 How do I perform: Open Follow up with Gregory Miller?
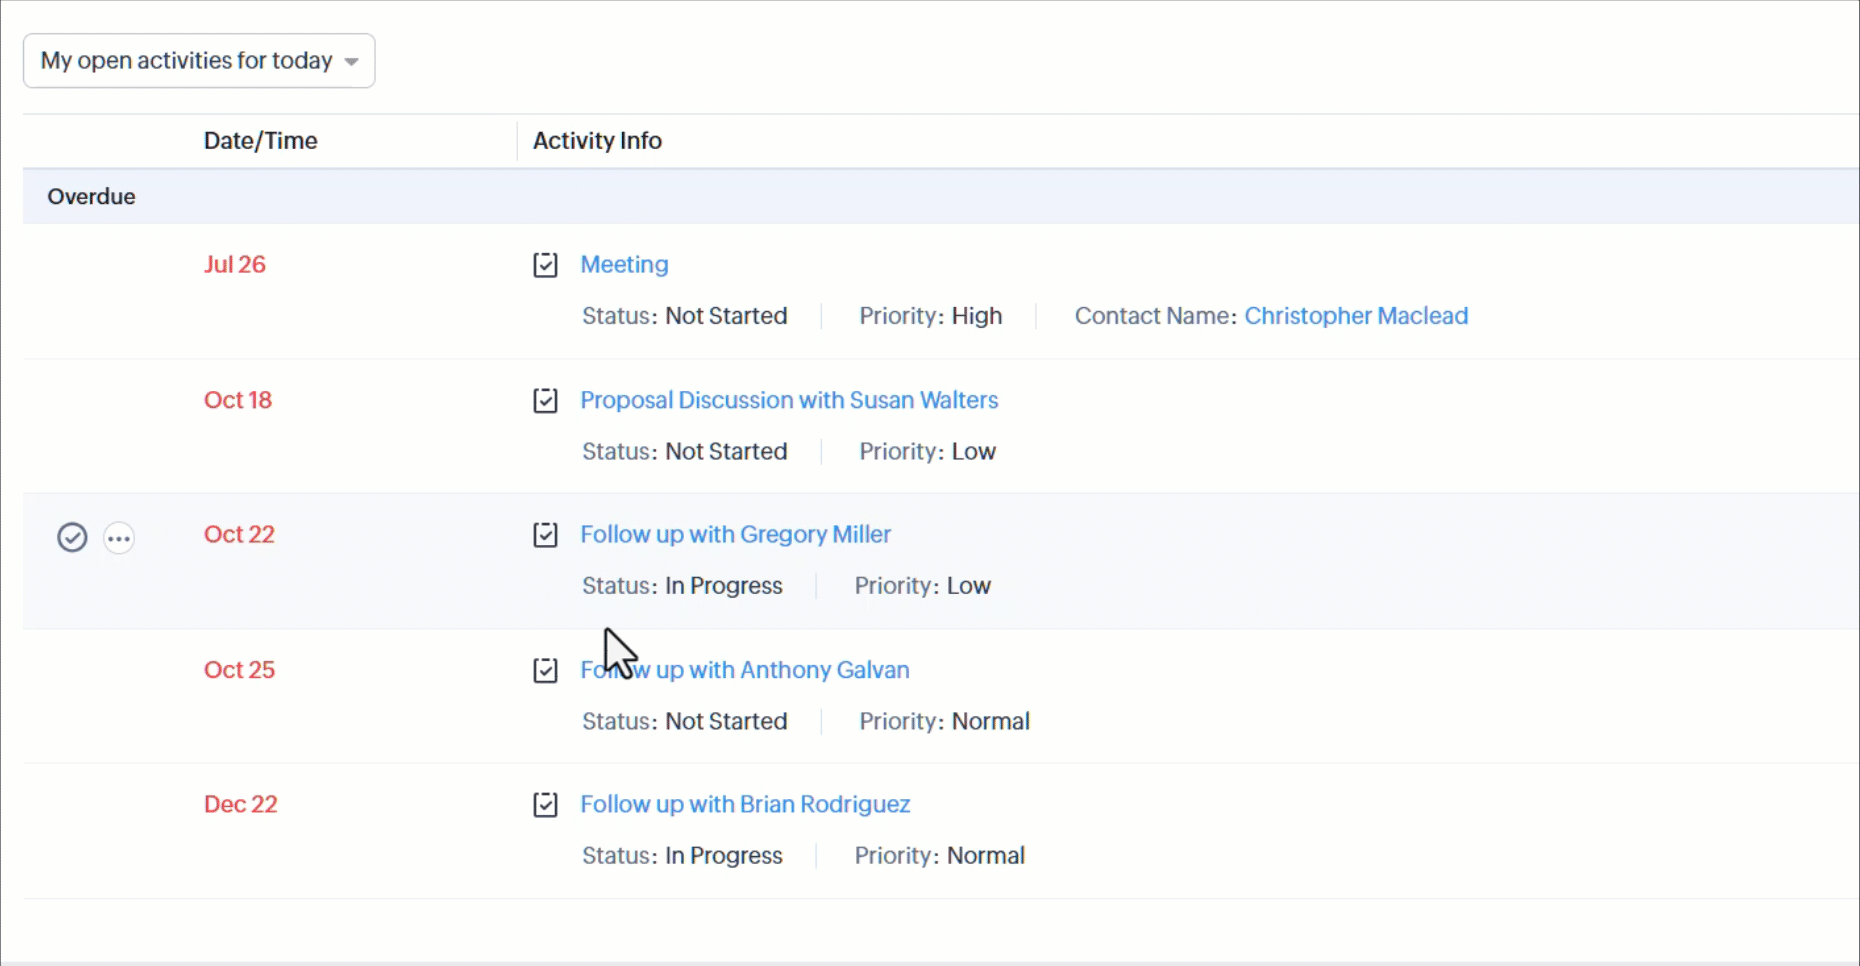pyautogui.click(x=735, y=534)
